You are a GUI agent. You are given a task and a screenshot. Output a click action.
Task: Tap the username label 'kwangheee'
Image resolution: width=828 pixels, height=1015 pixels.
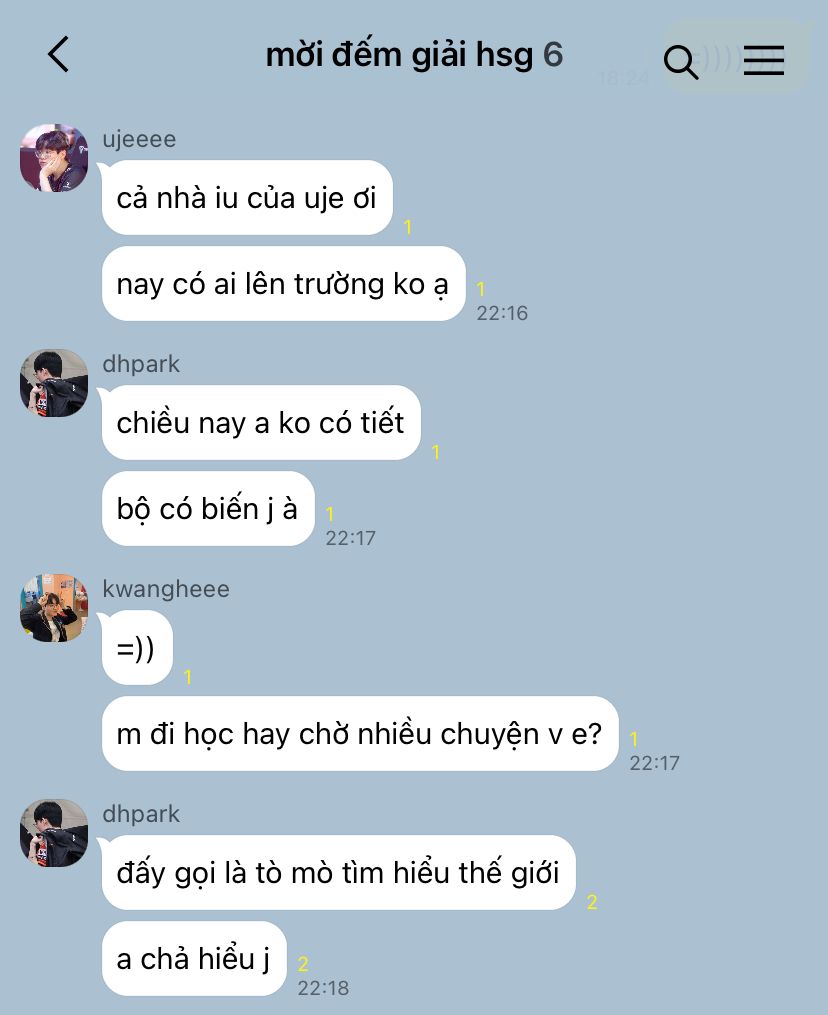166,589
